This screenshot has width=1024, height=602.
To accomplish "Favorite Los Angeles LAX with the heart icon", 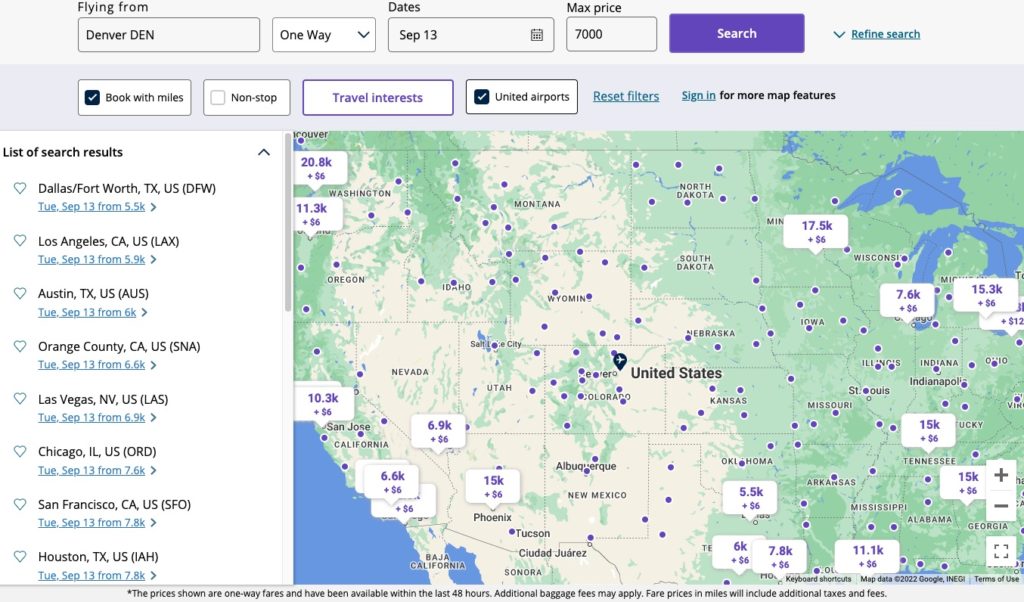I will click(x=20, y=241).
